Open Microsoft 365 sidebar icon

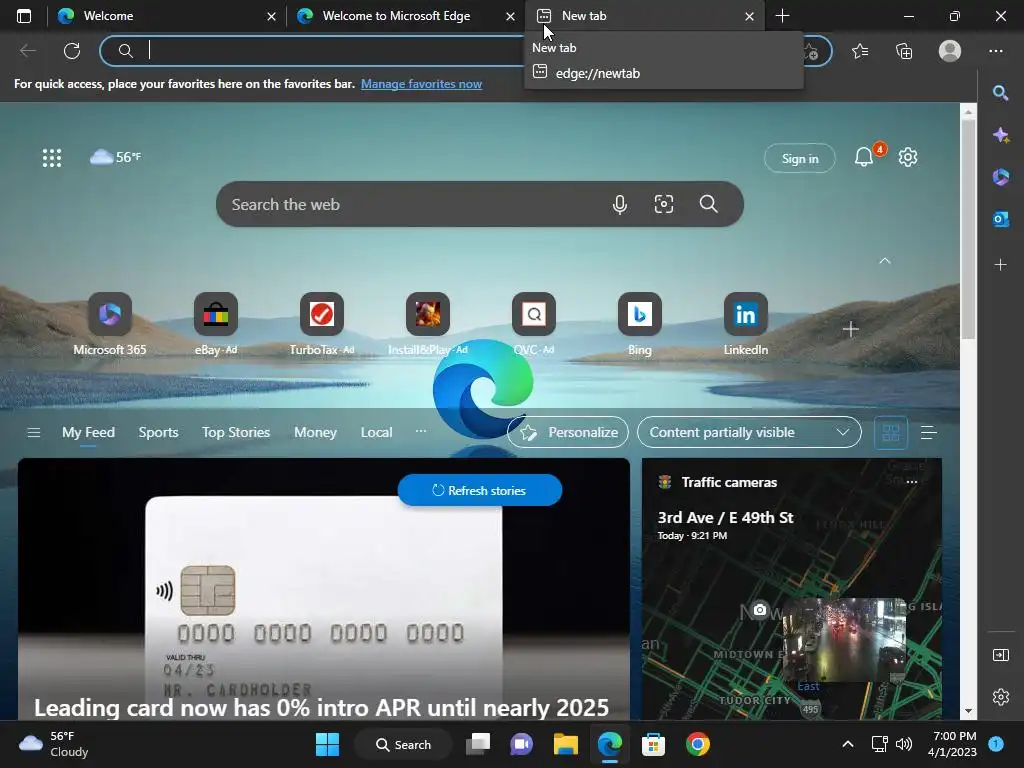1000,177
